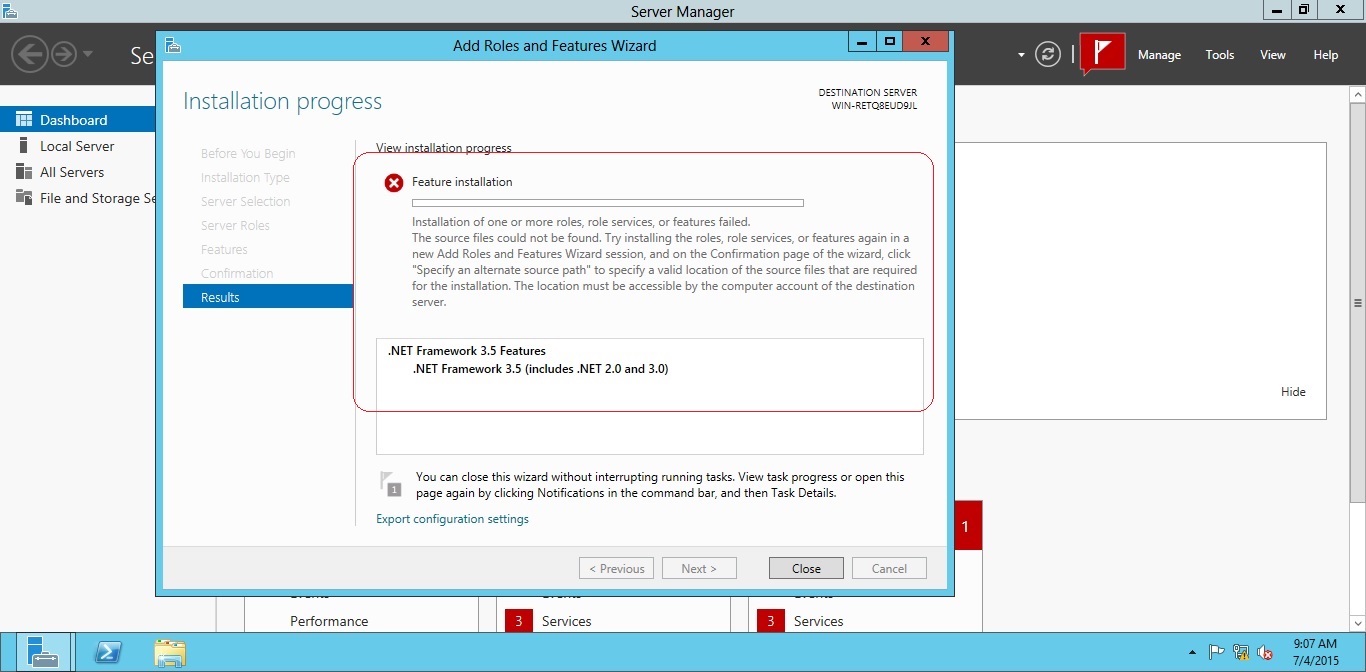This screenshot has width=1366, height=672.
Task: Open File and Storage Services
Action: coord(80,197)
